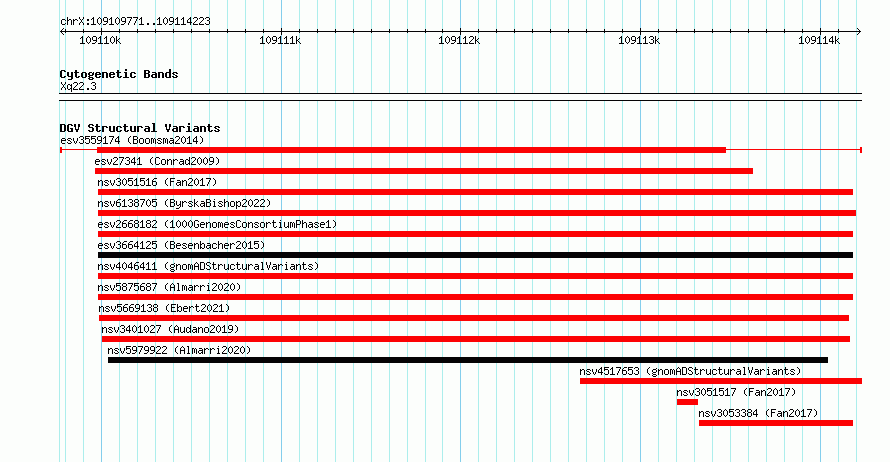Open the nsv3051517 (Fan2017) label
890x462 pixels.
tap(736, 392)
